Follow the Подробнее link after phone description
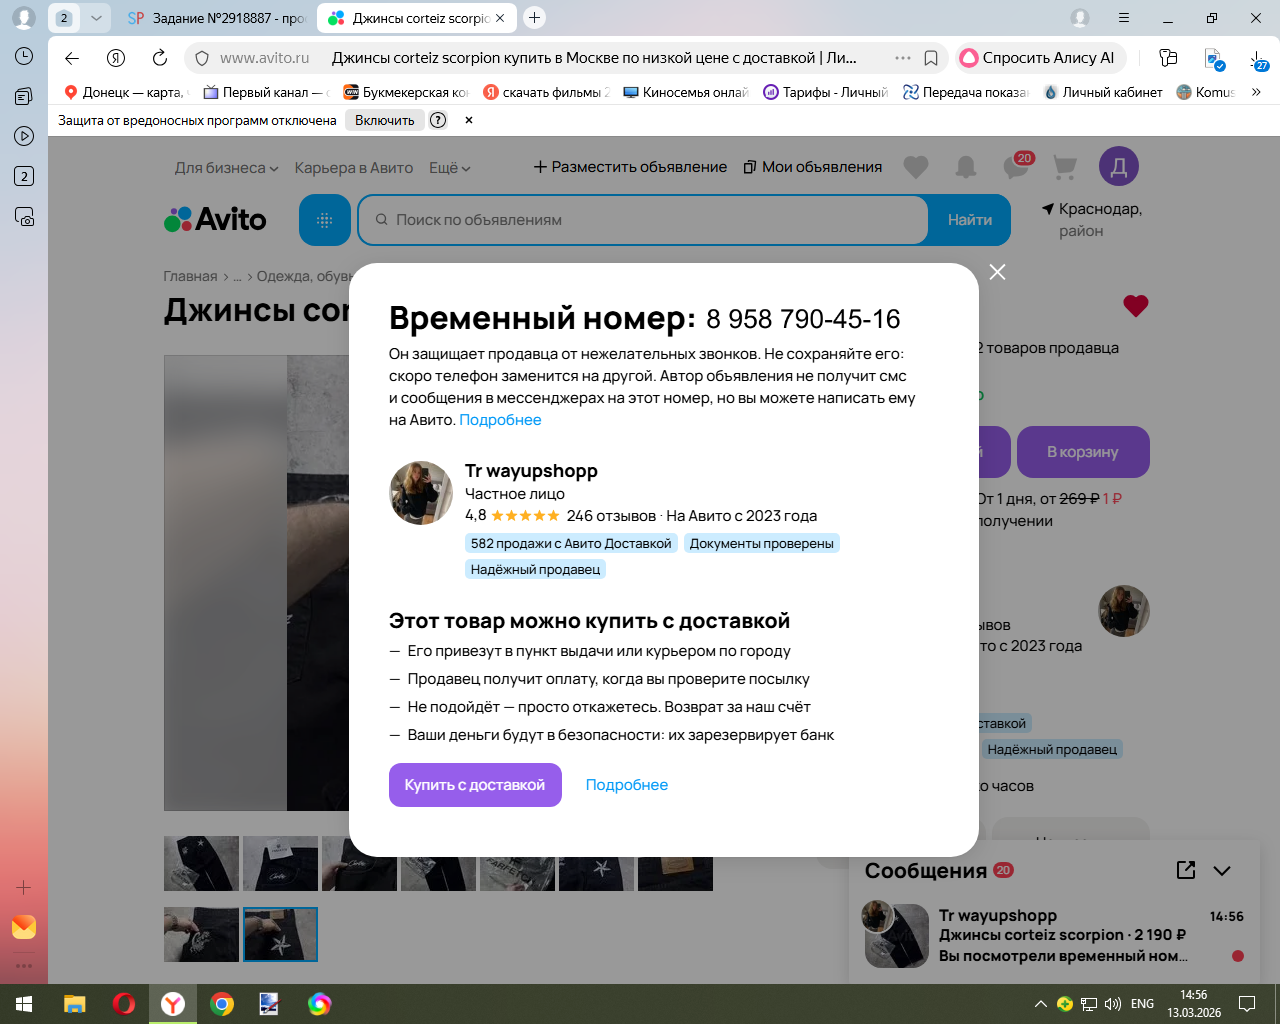Image resolution: width=1280 pixels, height=1024 pixels. click(500, 420)
